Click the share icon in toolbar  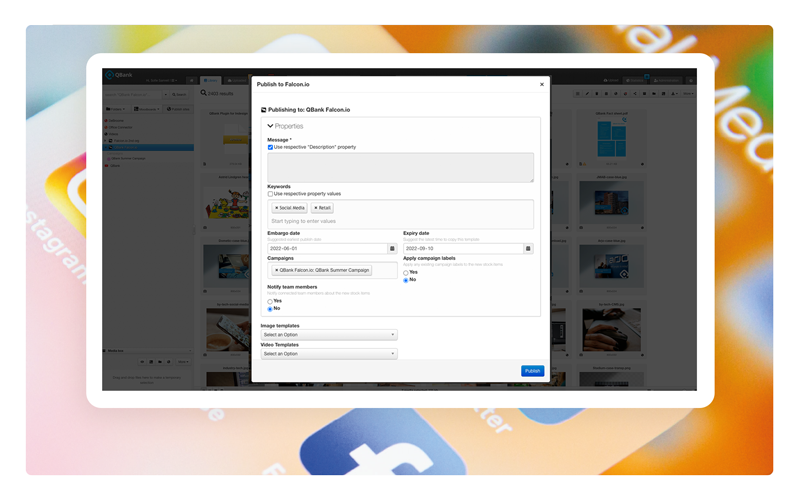635,94
